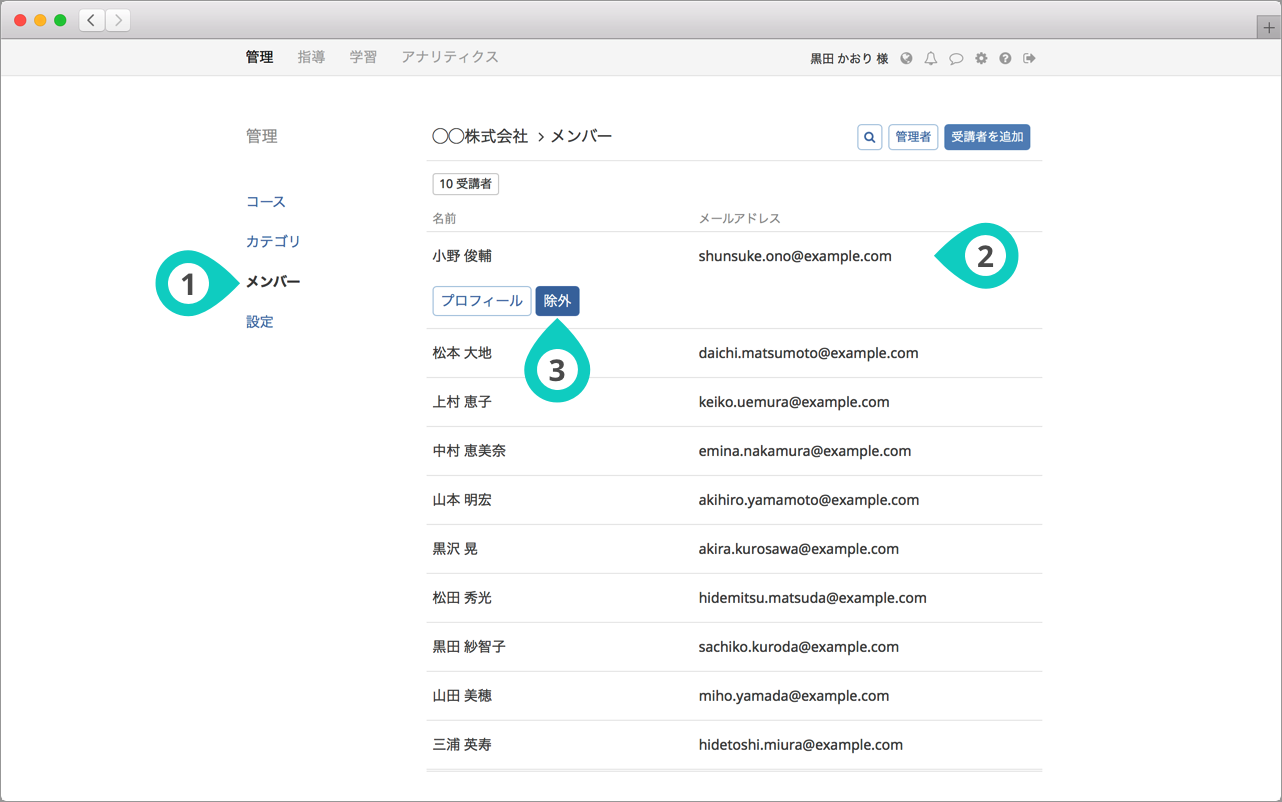Screen dimensions: 1282x802
Task: Open settings via the gear icon
Action: (x=981, y=58)
